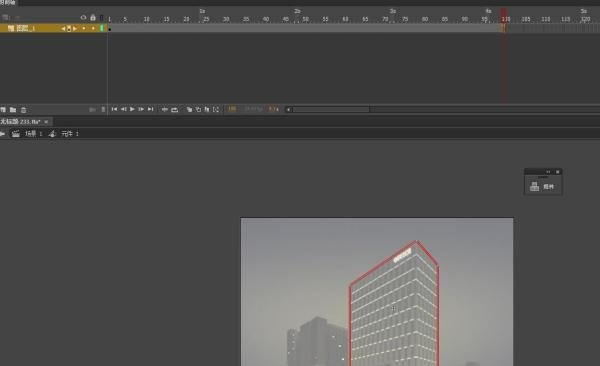Close the 无标题 233.fla document tab
The image size is (600, 366).
pyautogui.click(x=46, y=122)
